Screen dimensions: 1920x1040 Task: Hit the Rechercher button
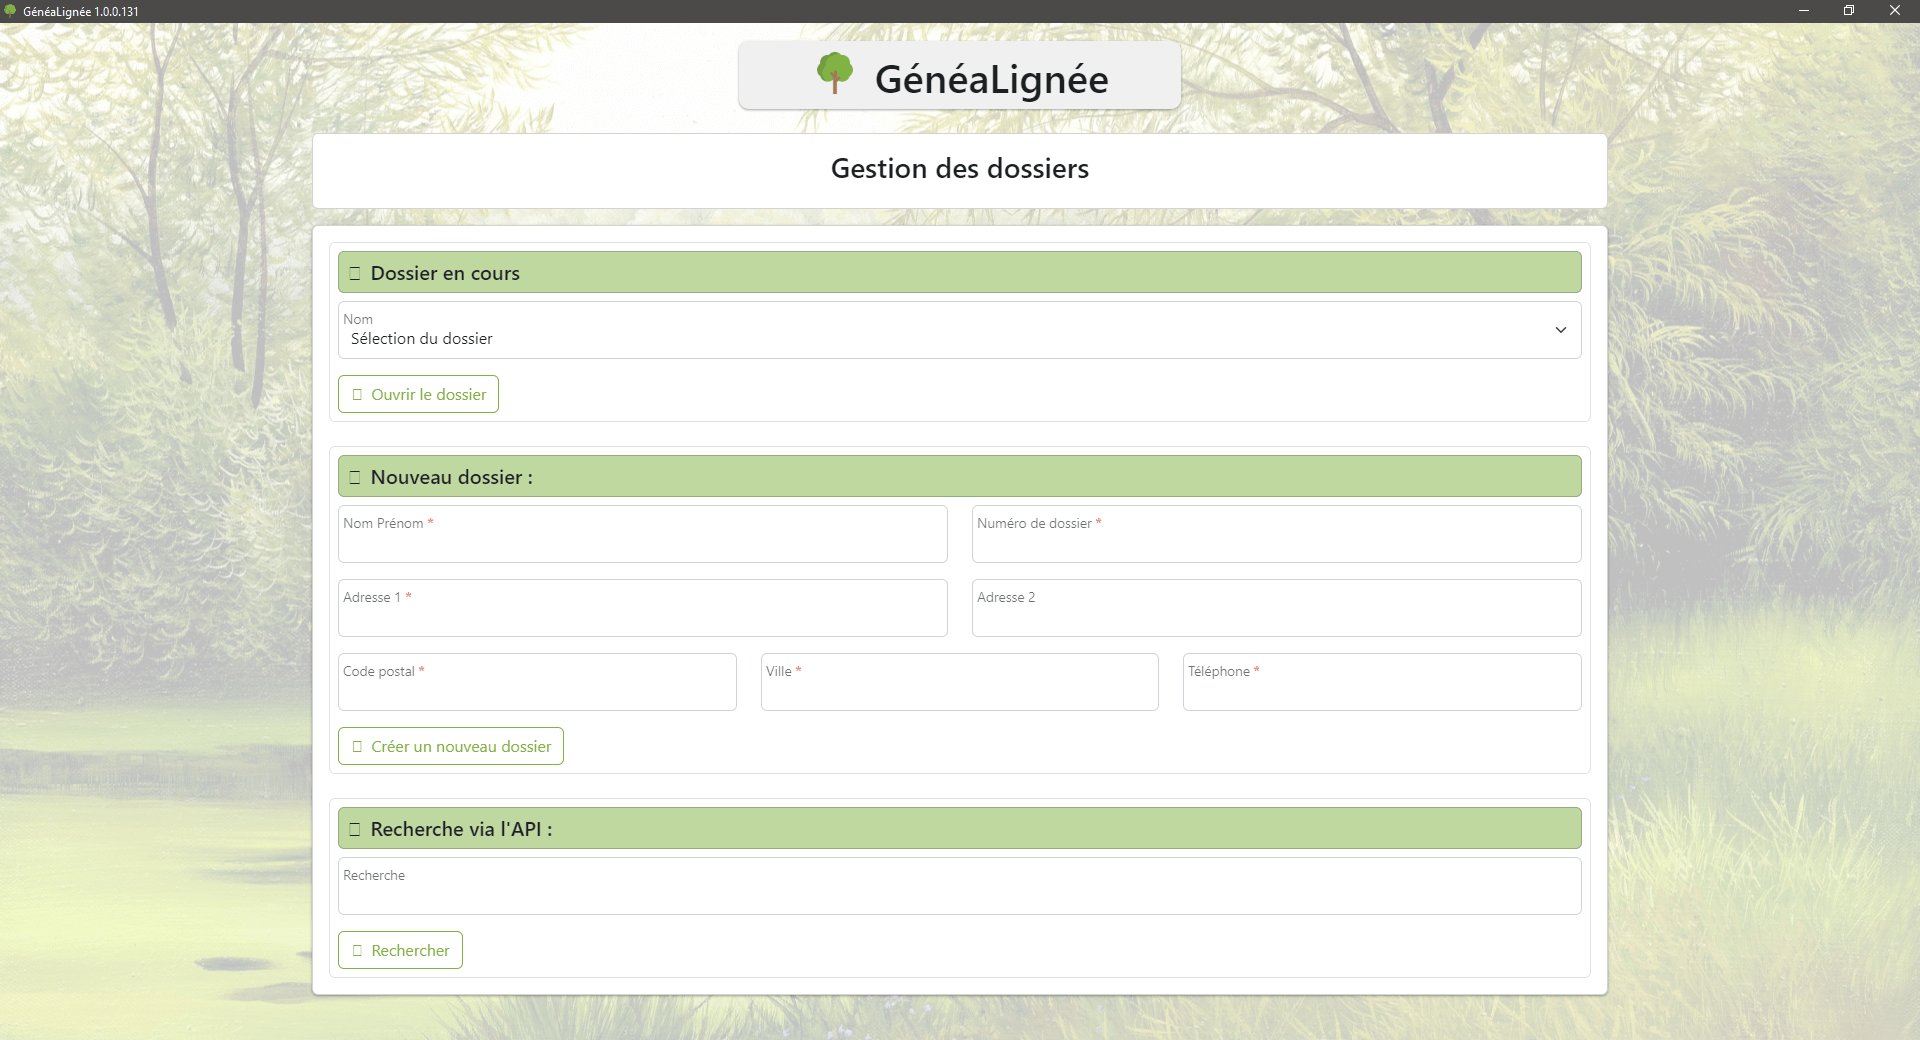[400, 950]
